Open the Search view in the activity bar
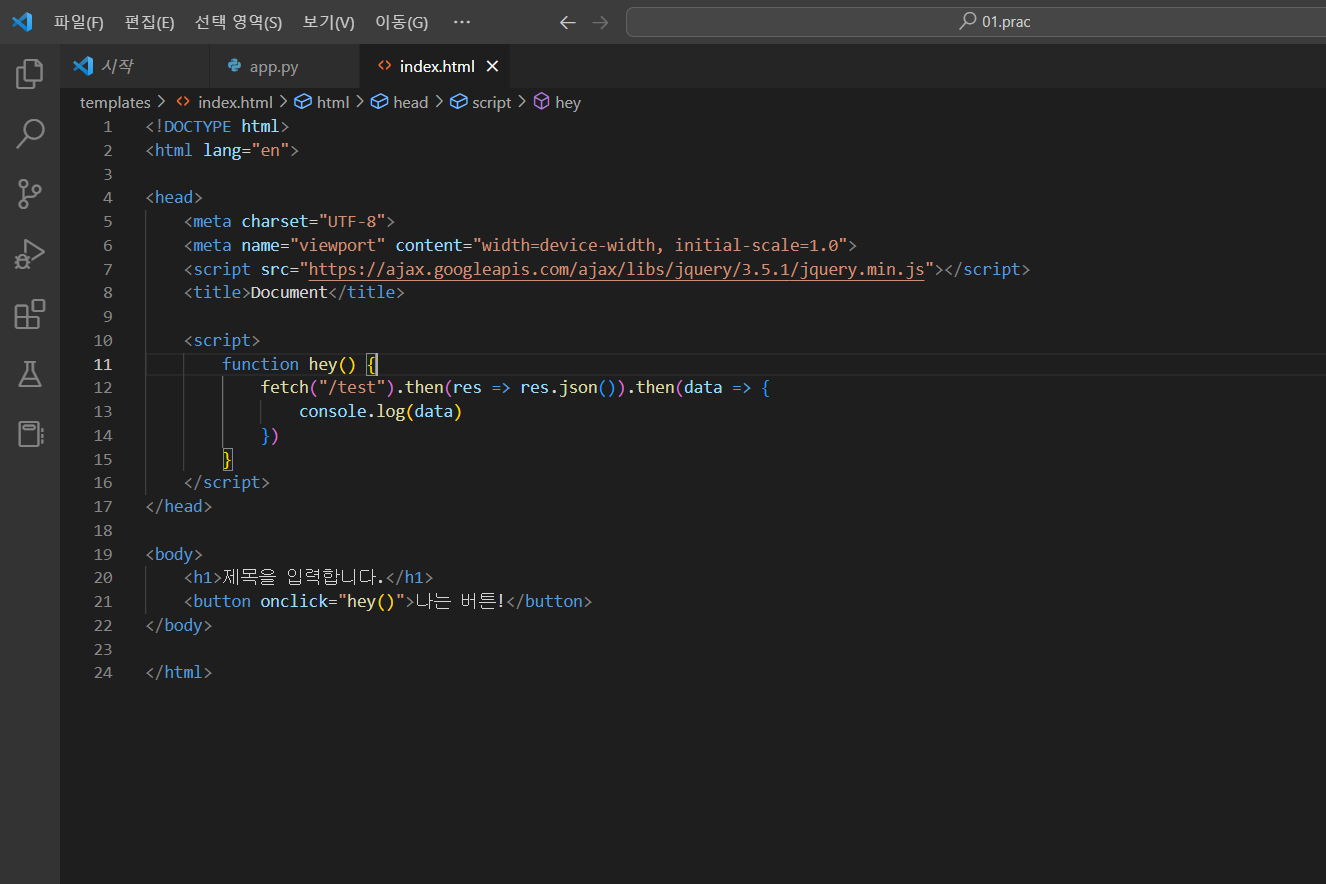Image resolution: width=1326 pixels, height=884 pixels. pyautogui.click(x=30, y=134)
